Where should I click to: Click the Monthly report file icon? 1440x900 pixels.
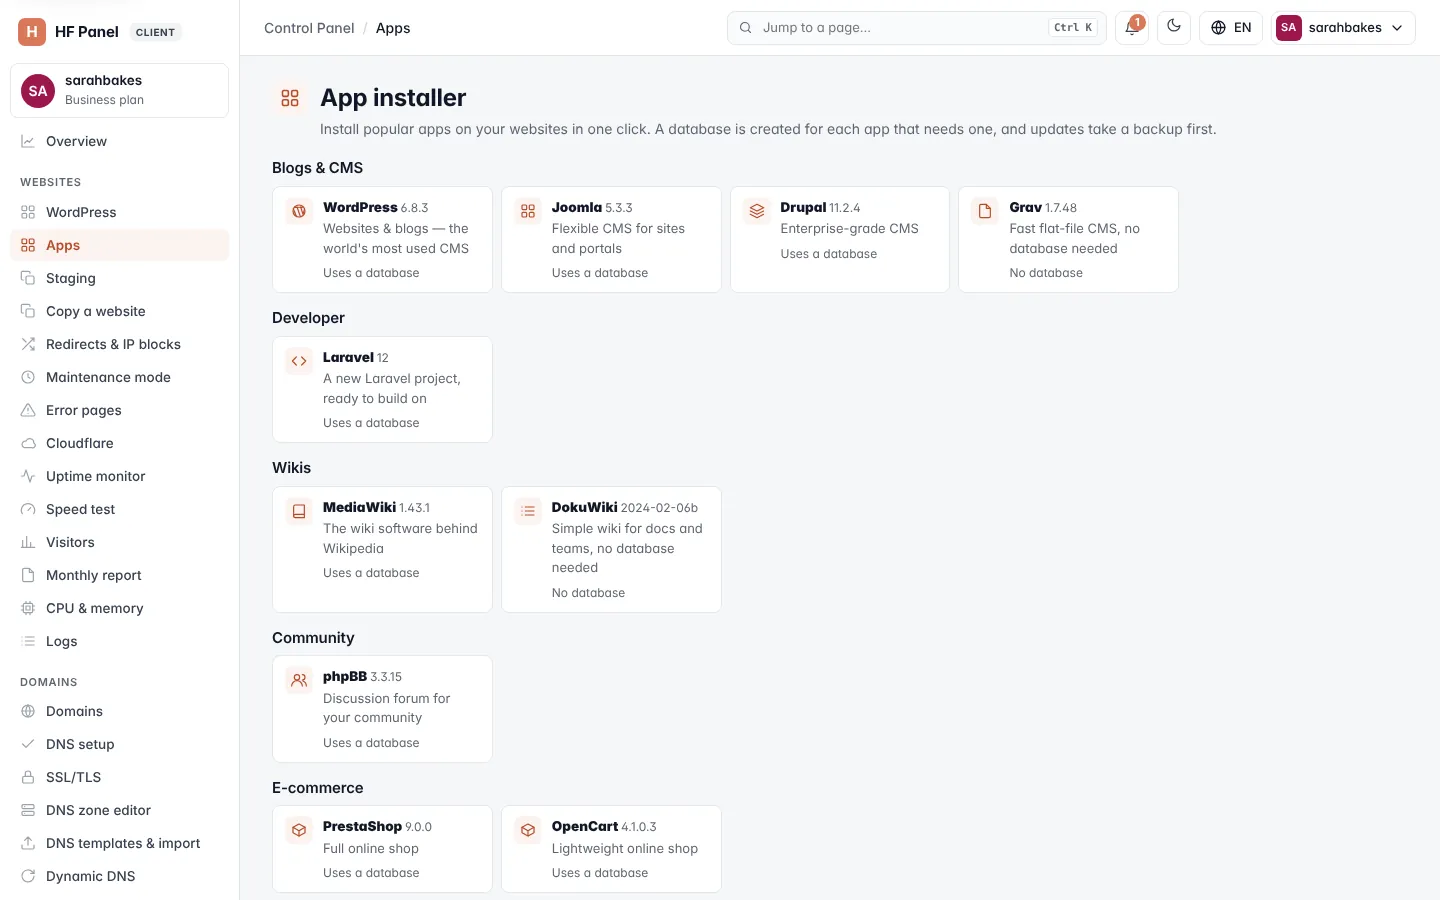tap(28, 575)
